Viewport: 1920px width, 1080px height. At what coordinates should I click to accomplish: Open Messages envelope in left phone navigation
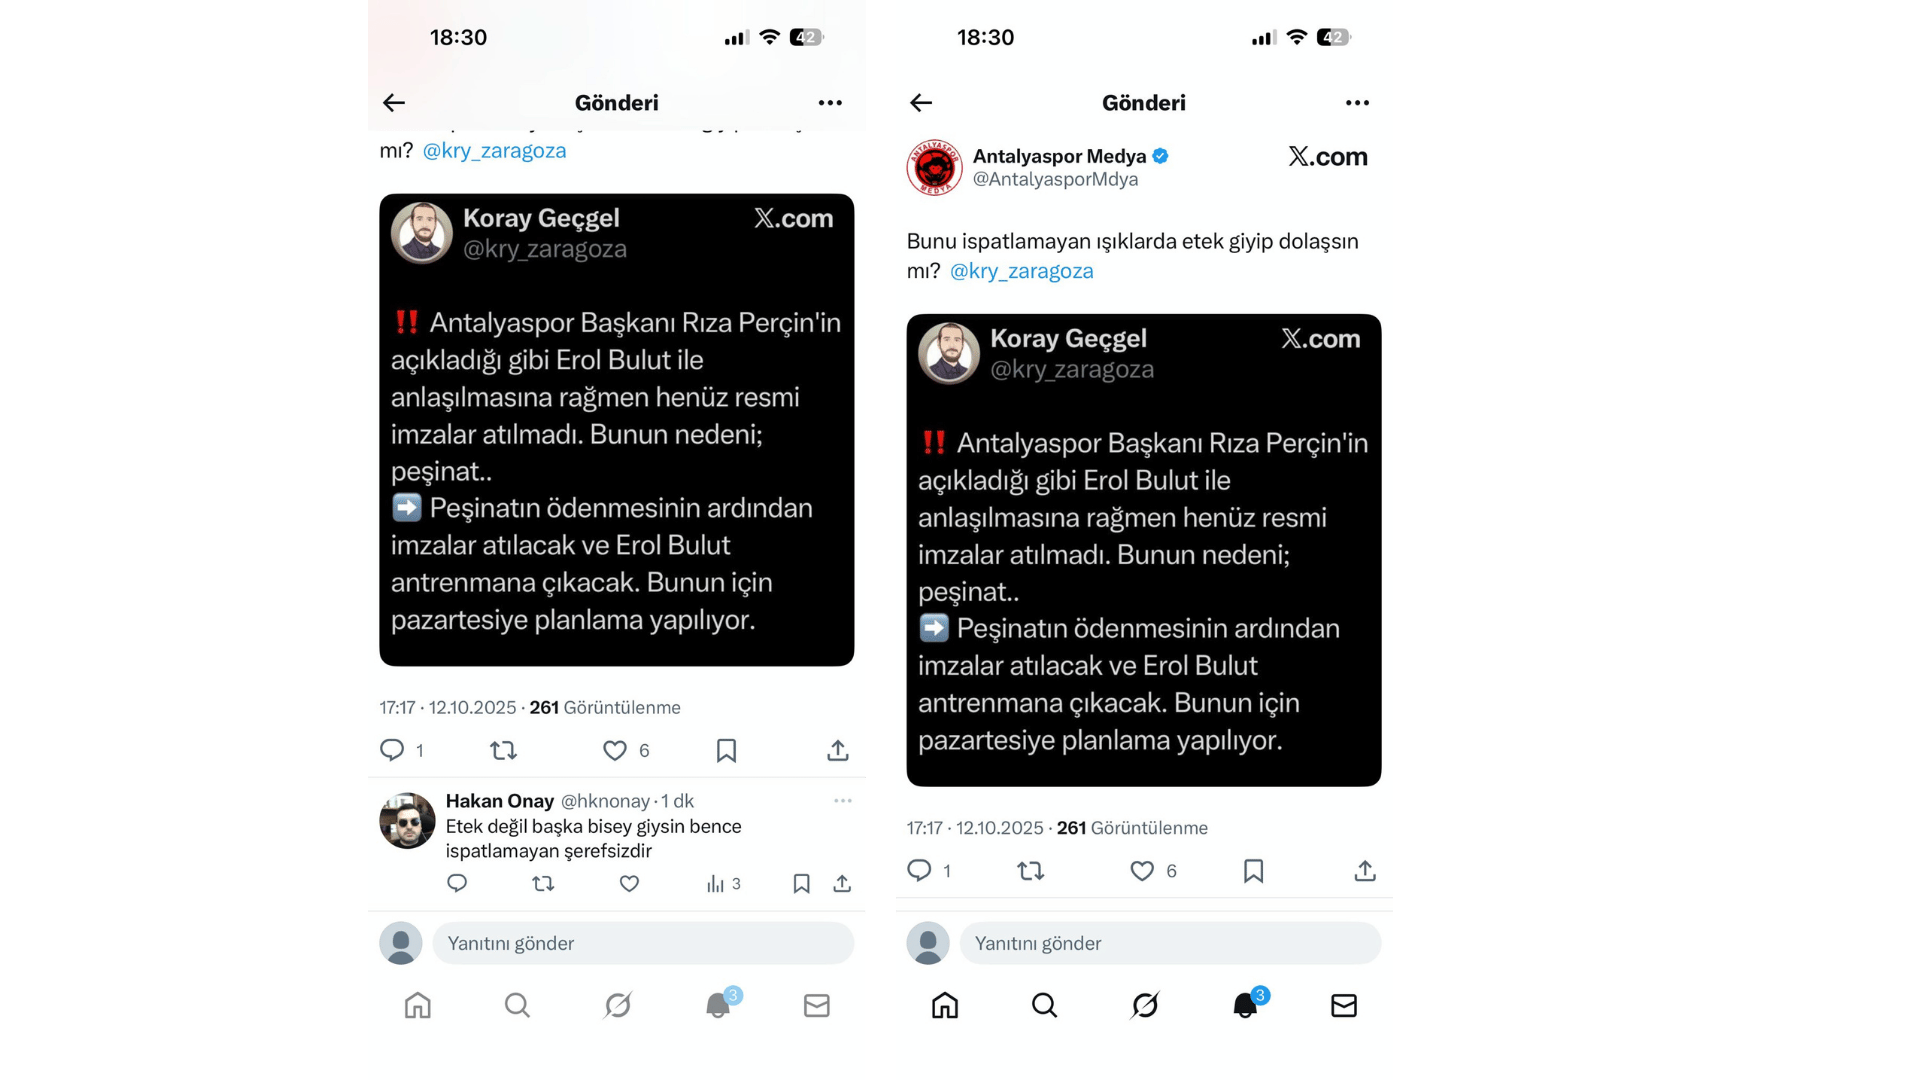point(817,1005)
